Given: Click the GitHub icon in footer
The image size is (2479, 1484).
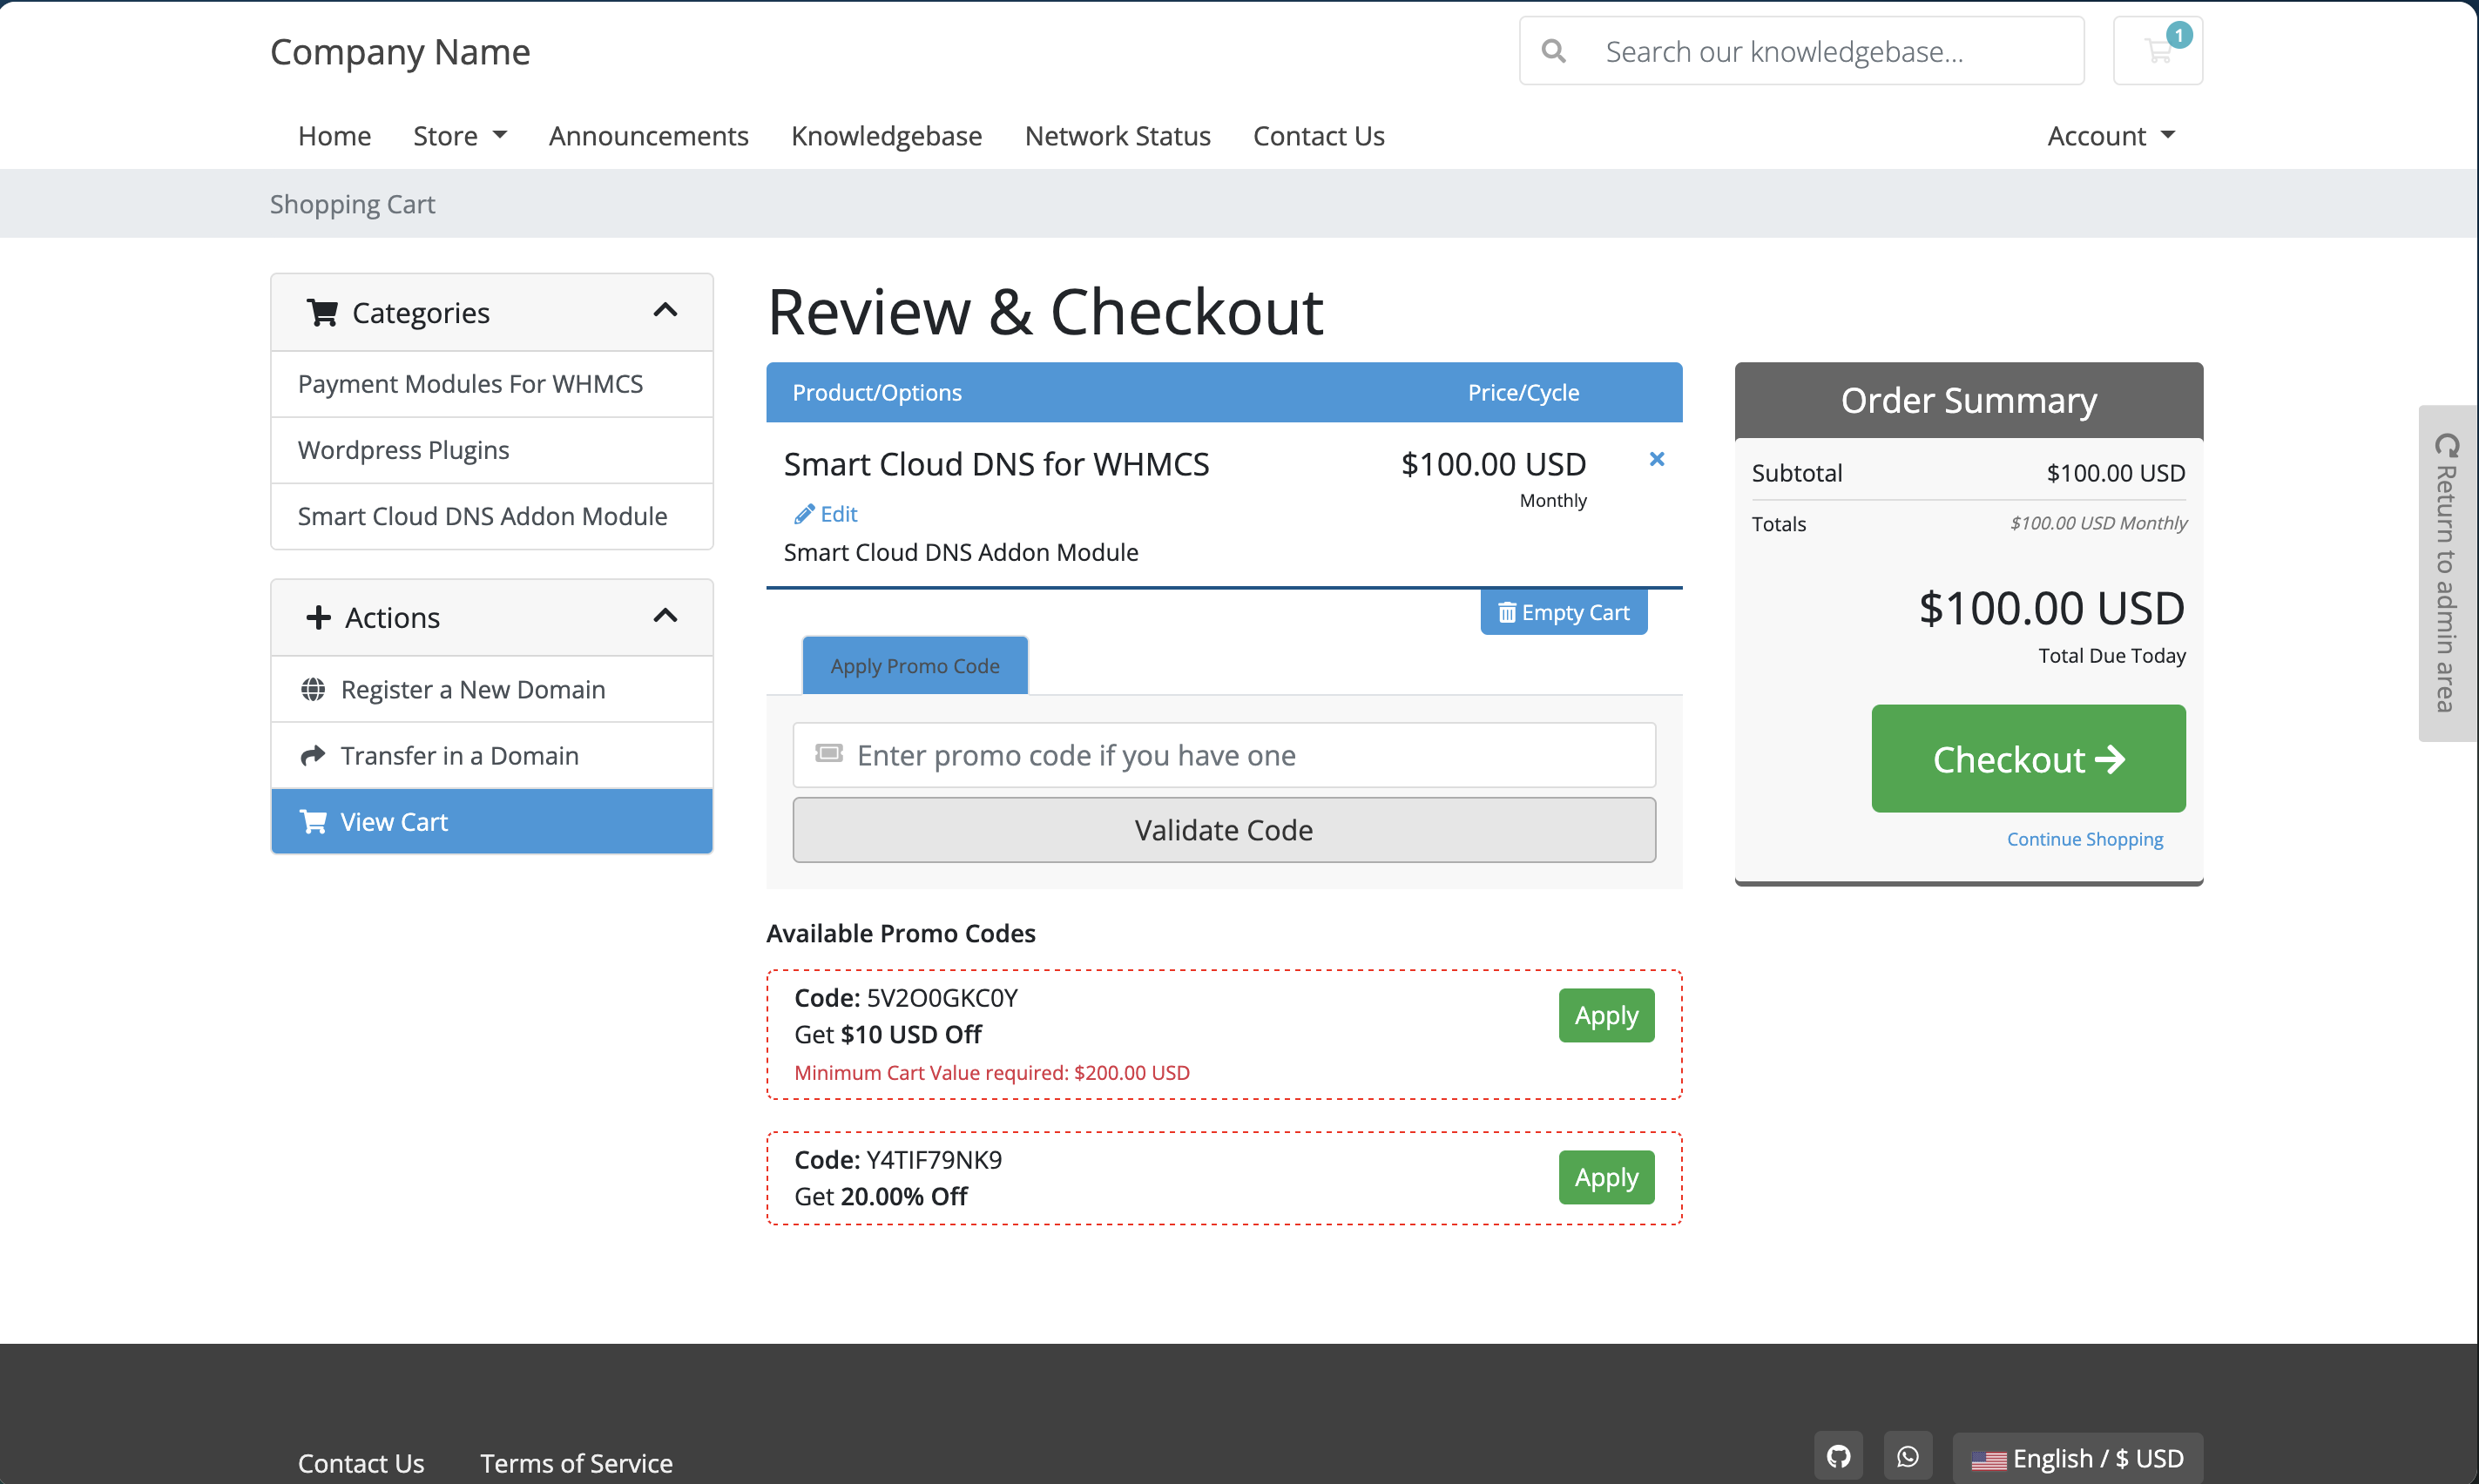Looking at the screenshot, I should coord(1838,1456).
